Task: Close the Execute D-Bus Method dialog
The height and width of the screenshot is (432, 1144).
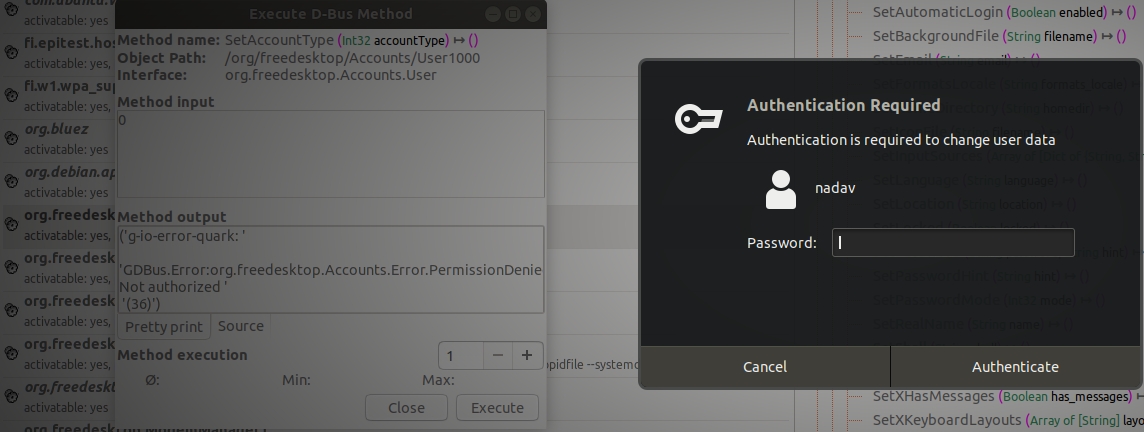Action: click(x=406, y=408)
